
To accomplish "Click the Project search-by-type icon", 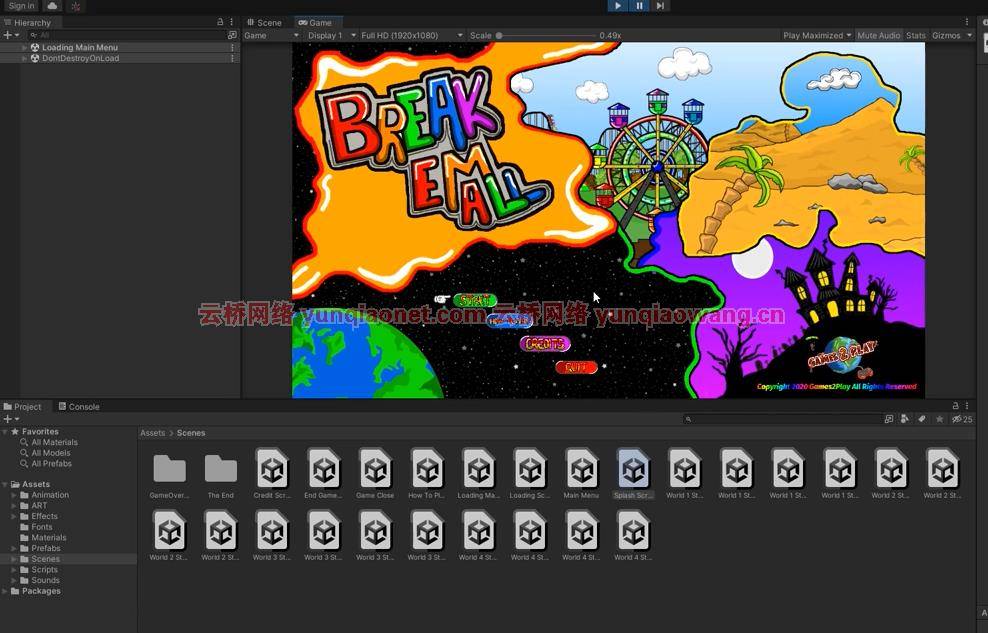I will (888, 419).
